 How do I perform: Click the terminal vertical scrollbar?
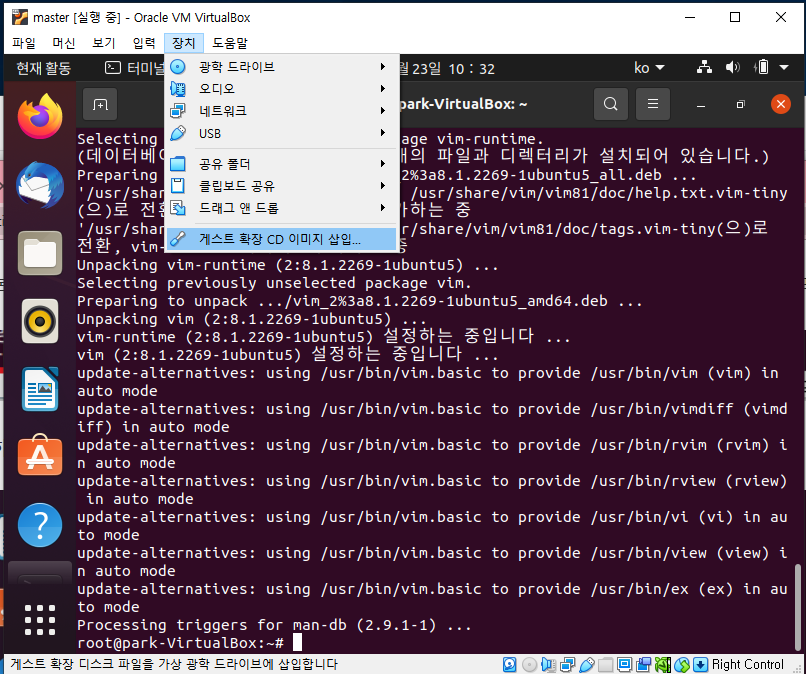tap(797, 608)
